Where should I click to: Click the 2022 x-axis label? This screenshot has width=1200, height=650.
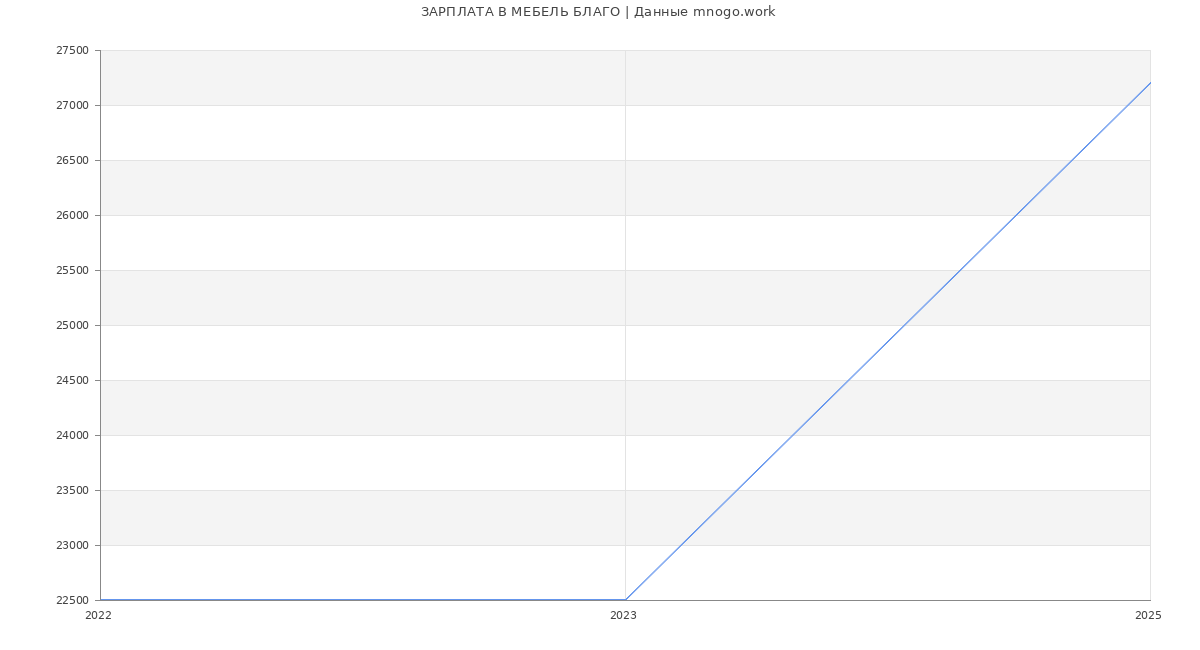point(98,616)
